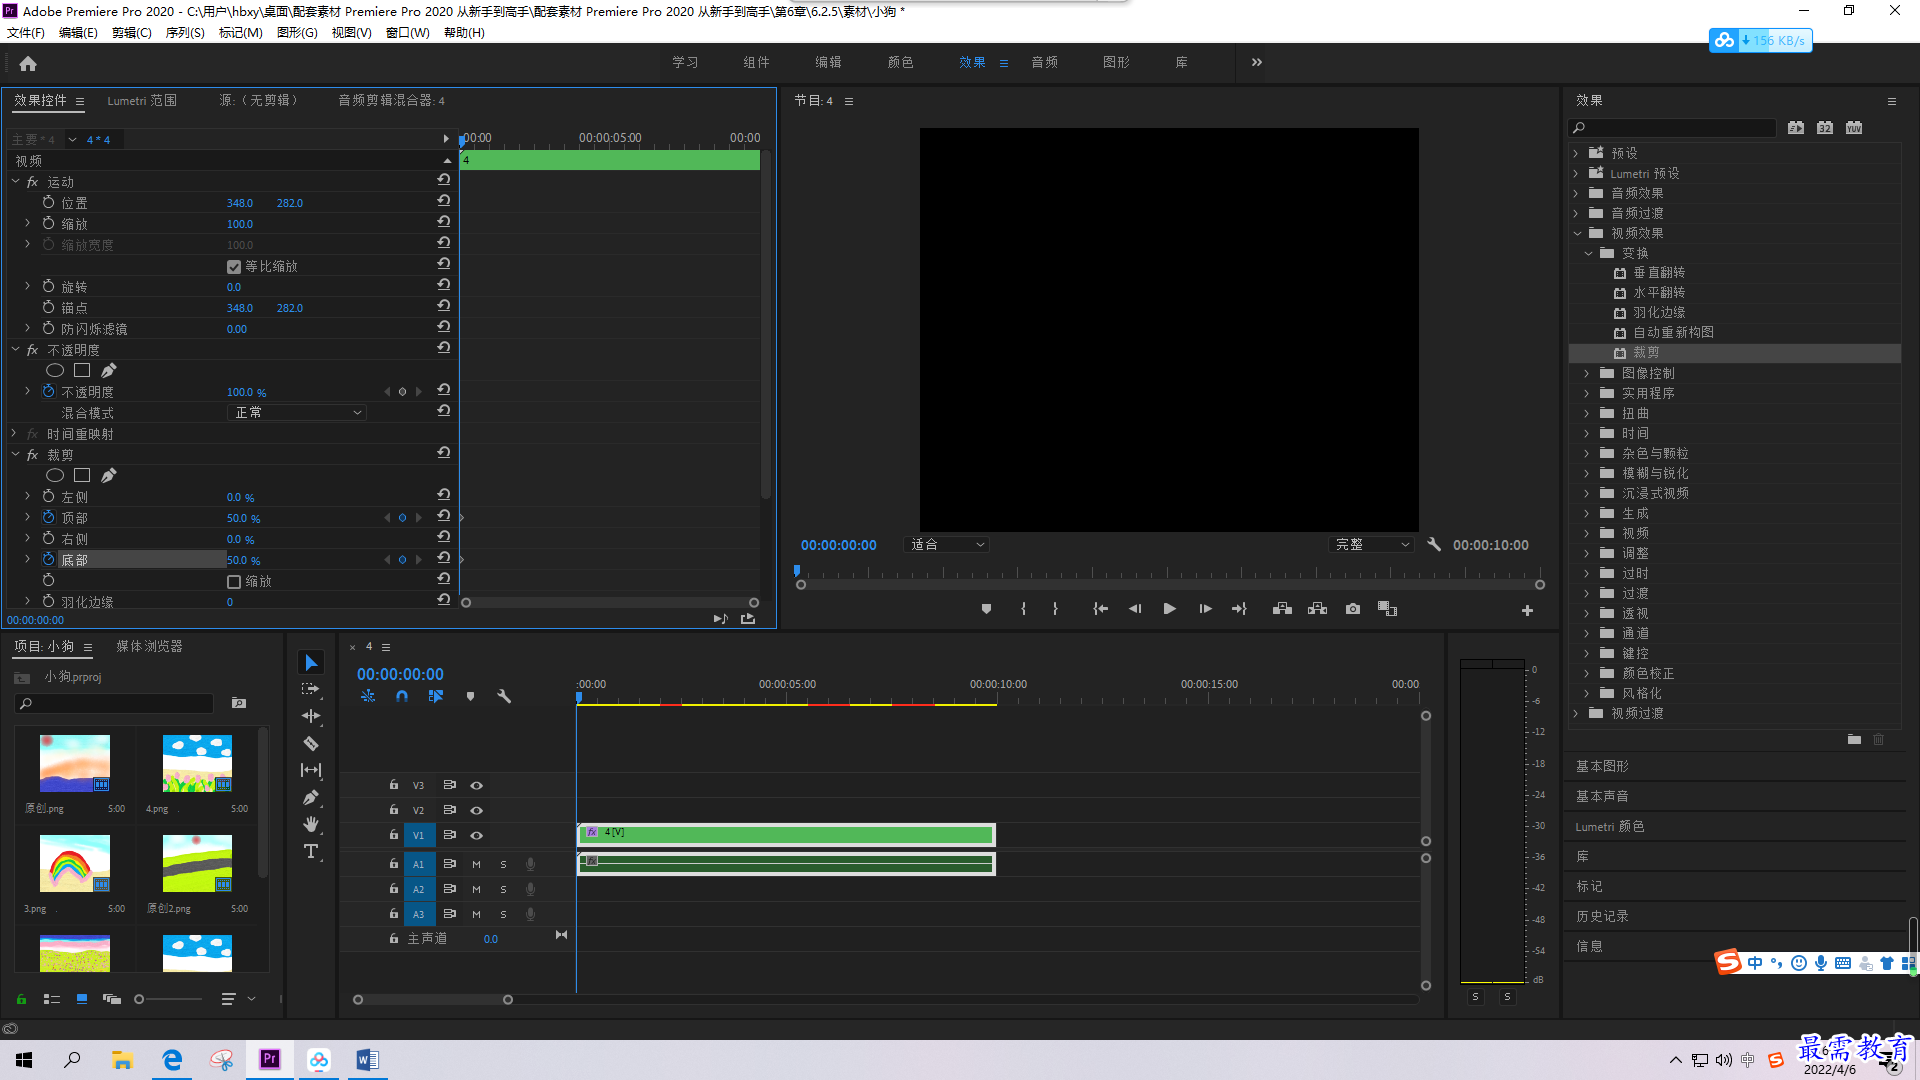
Task: Toggle V3 track output eye
Action: (x=477, y=785)
